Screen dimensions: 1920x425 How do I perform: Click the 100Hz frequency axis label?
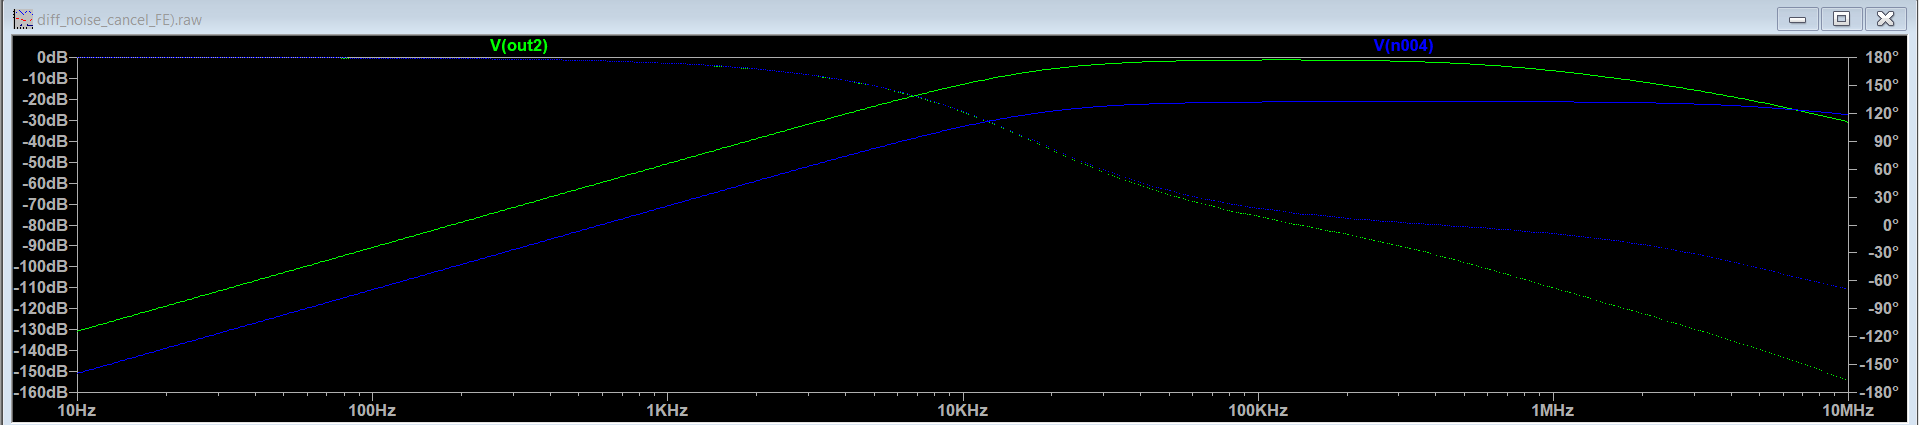372,410
